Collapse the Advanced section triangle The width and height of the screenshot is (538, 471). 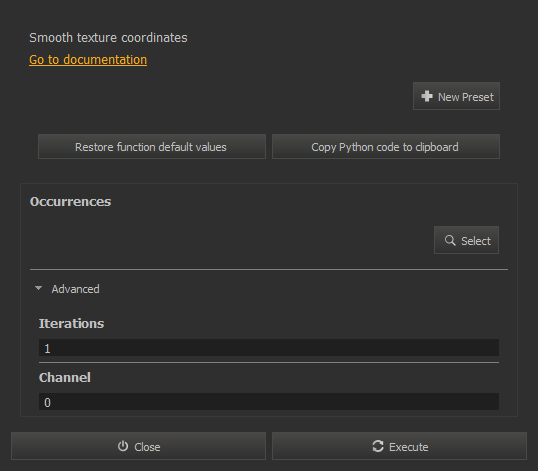tap(38, 289)
